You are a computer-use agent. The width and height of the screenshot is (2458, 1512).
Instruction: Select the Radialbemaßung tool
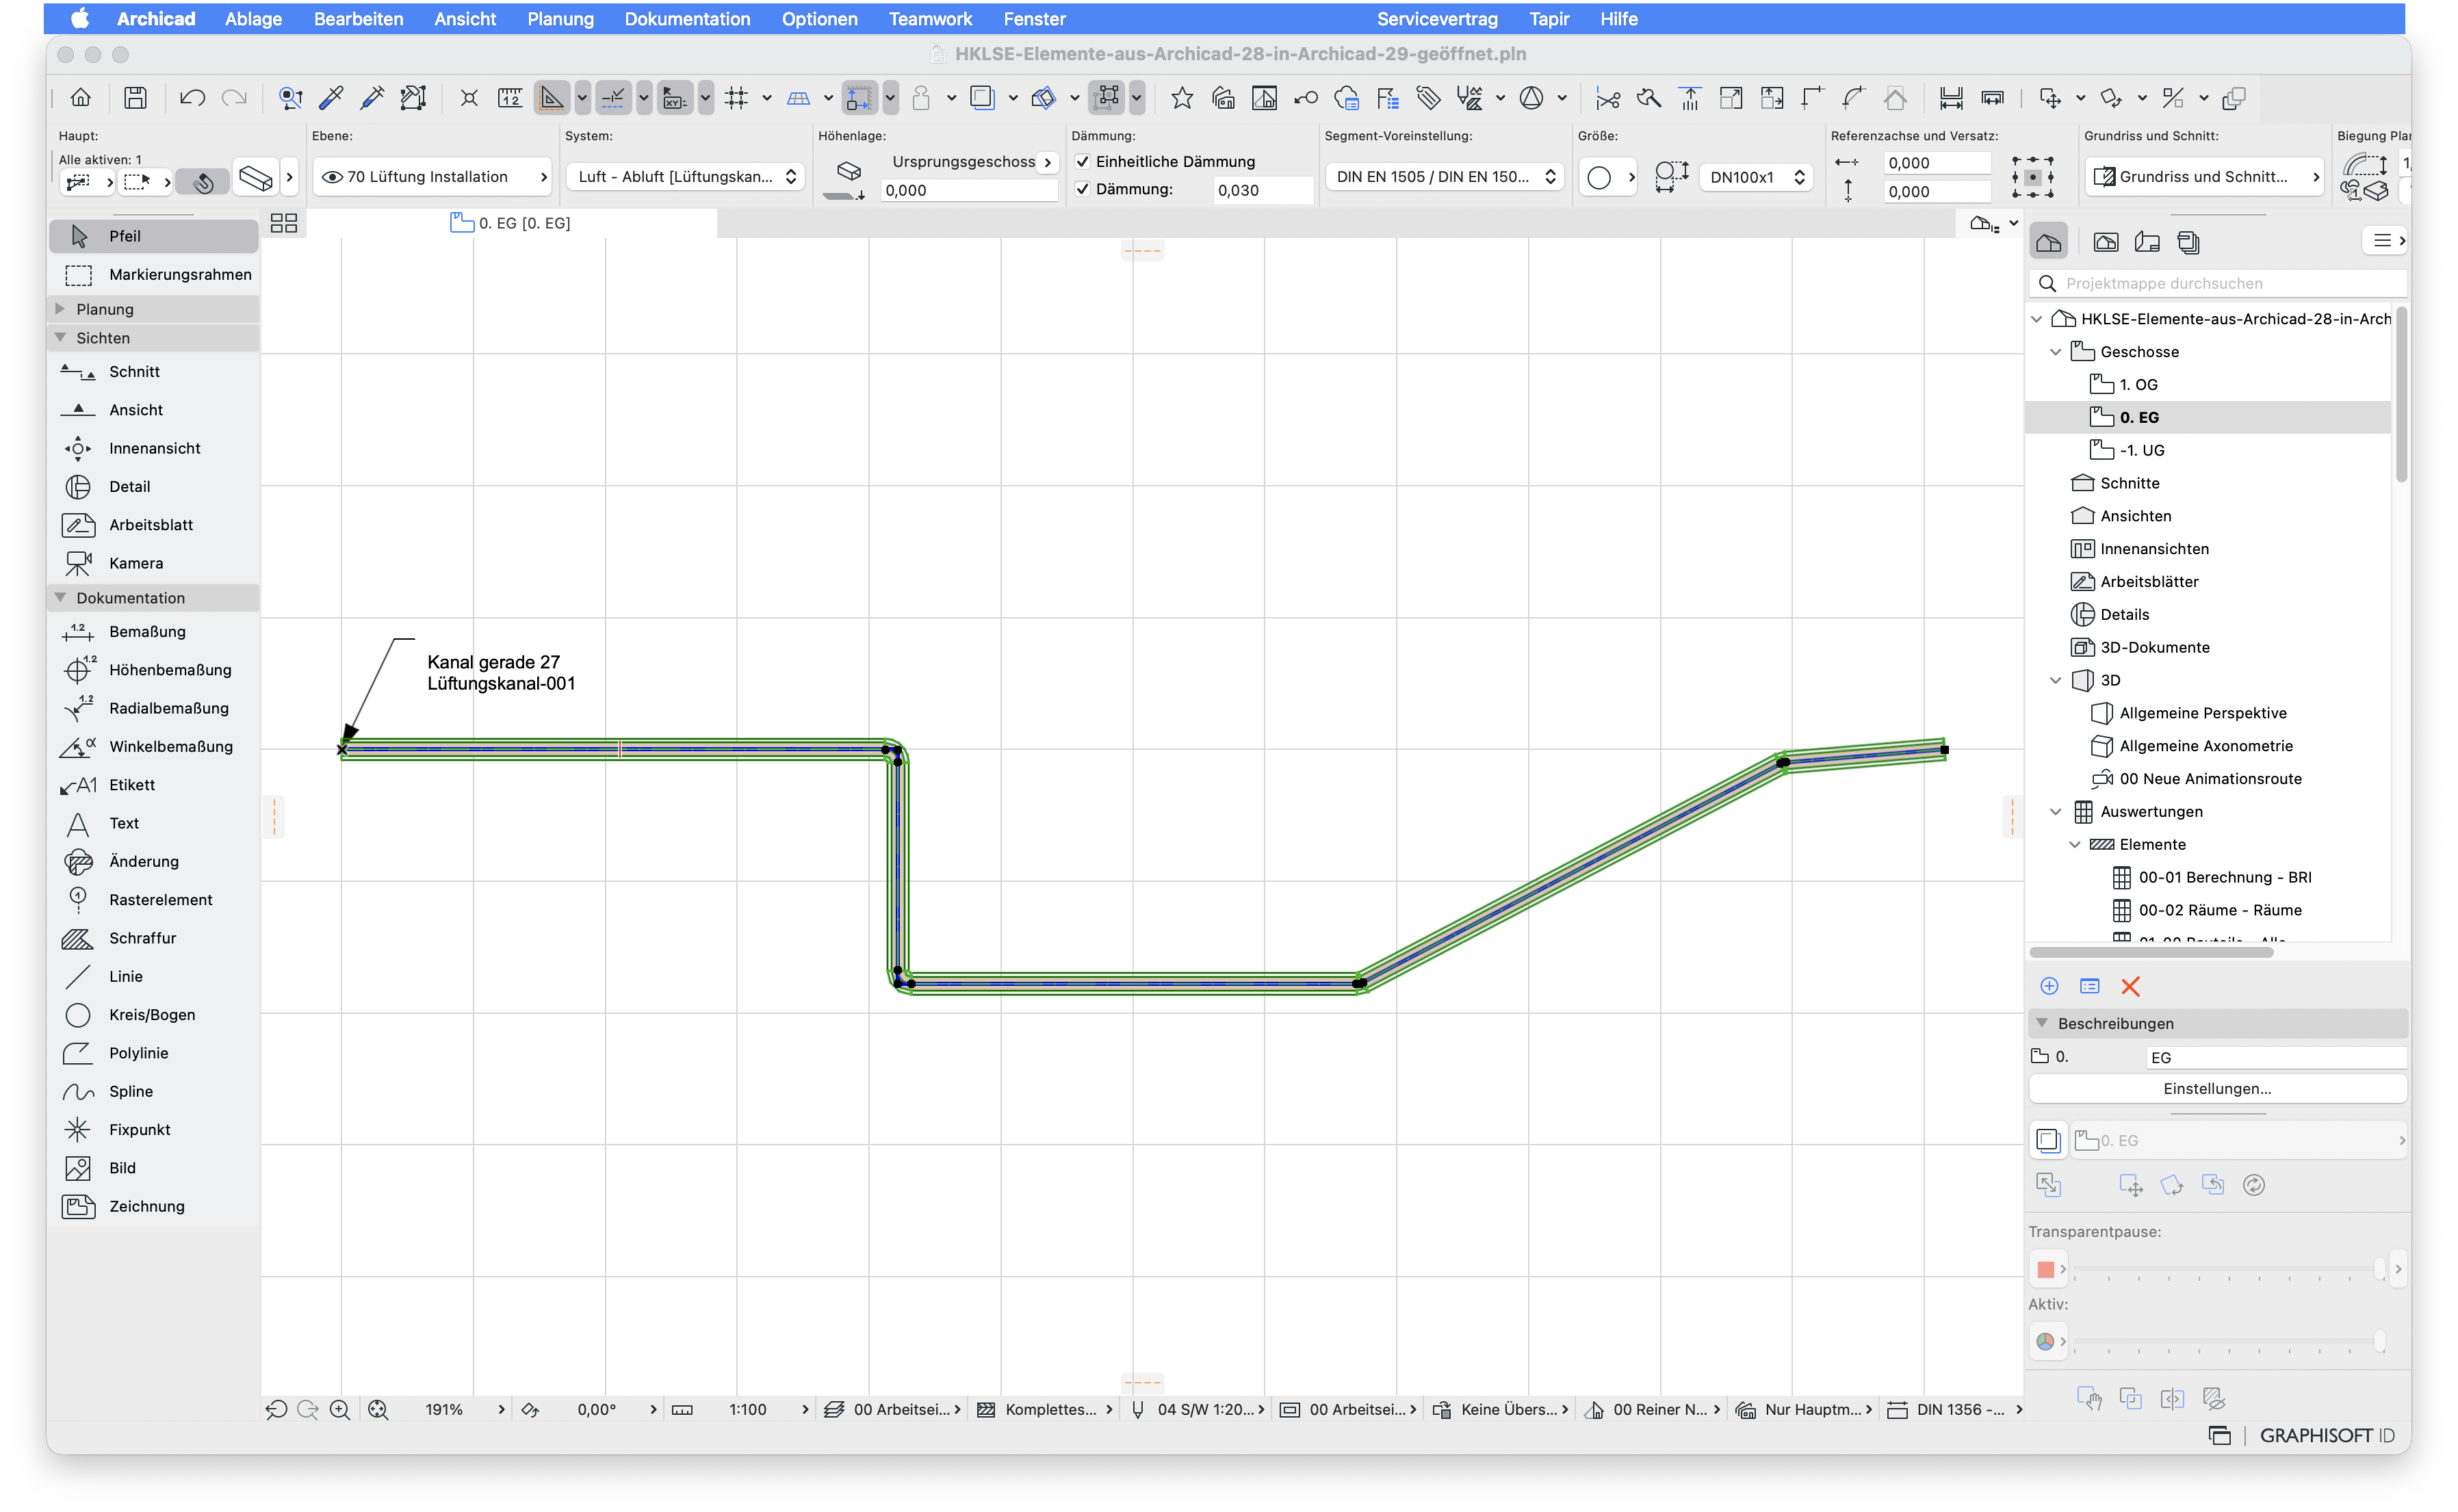[x=153, y=708]
